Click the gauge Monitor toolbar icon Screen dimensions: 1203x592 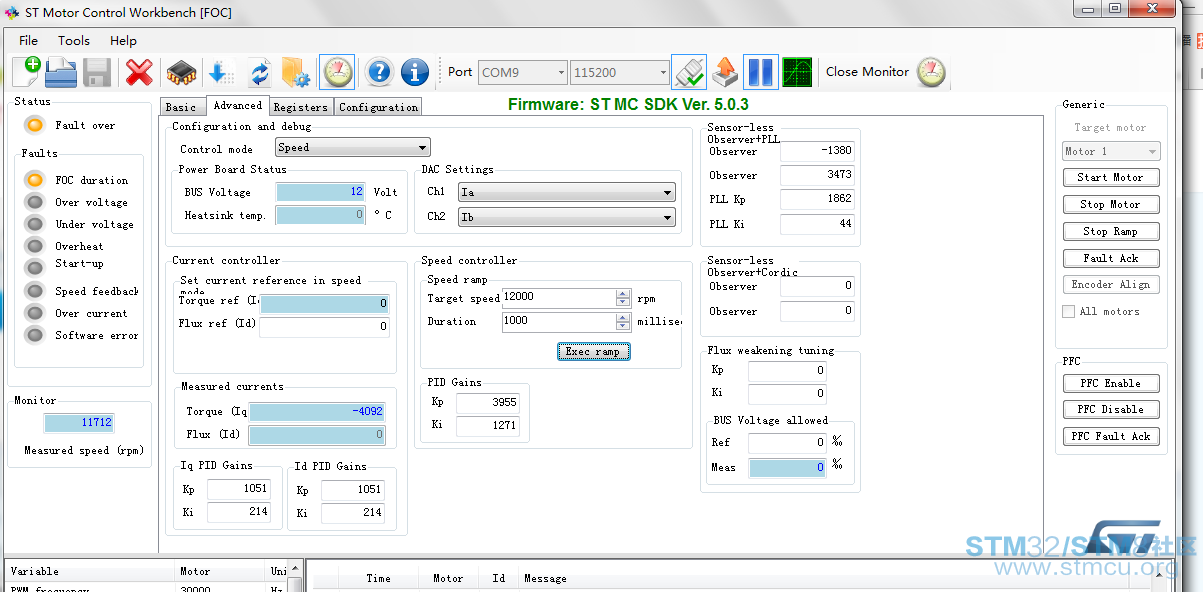click(337, 72)
